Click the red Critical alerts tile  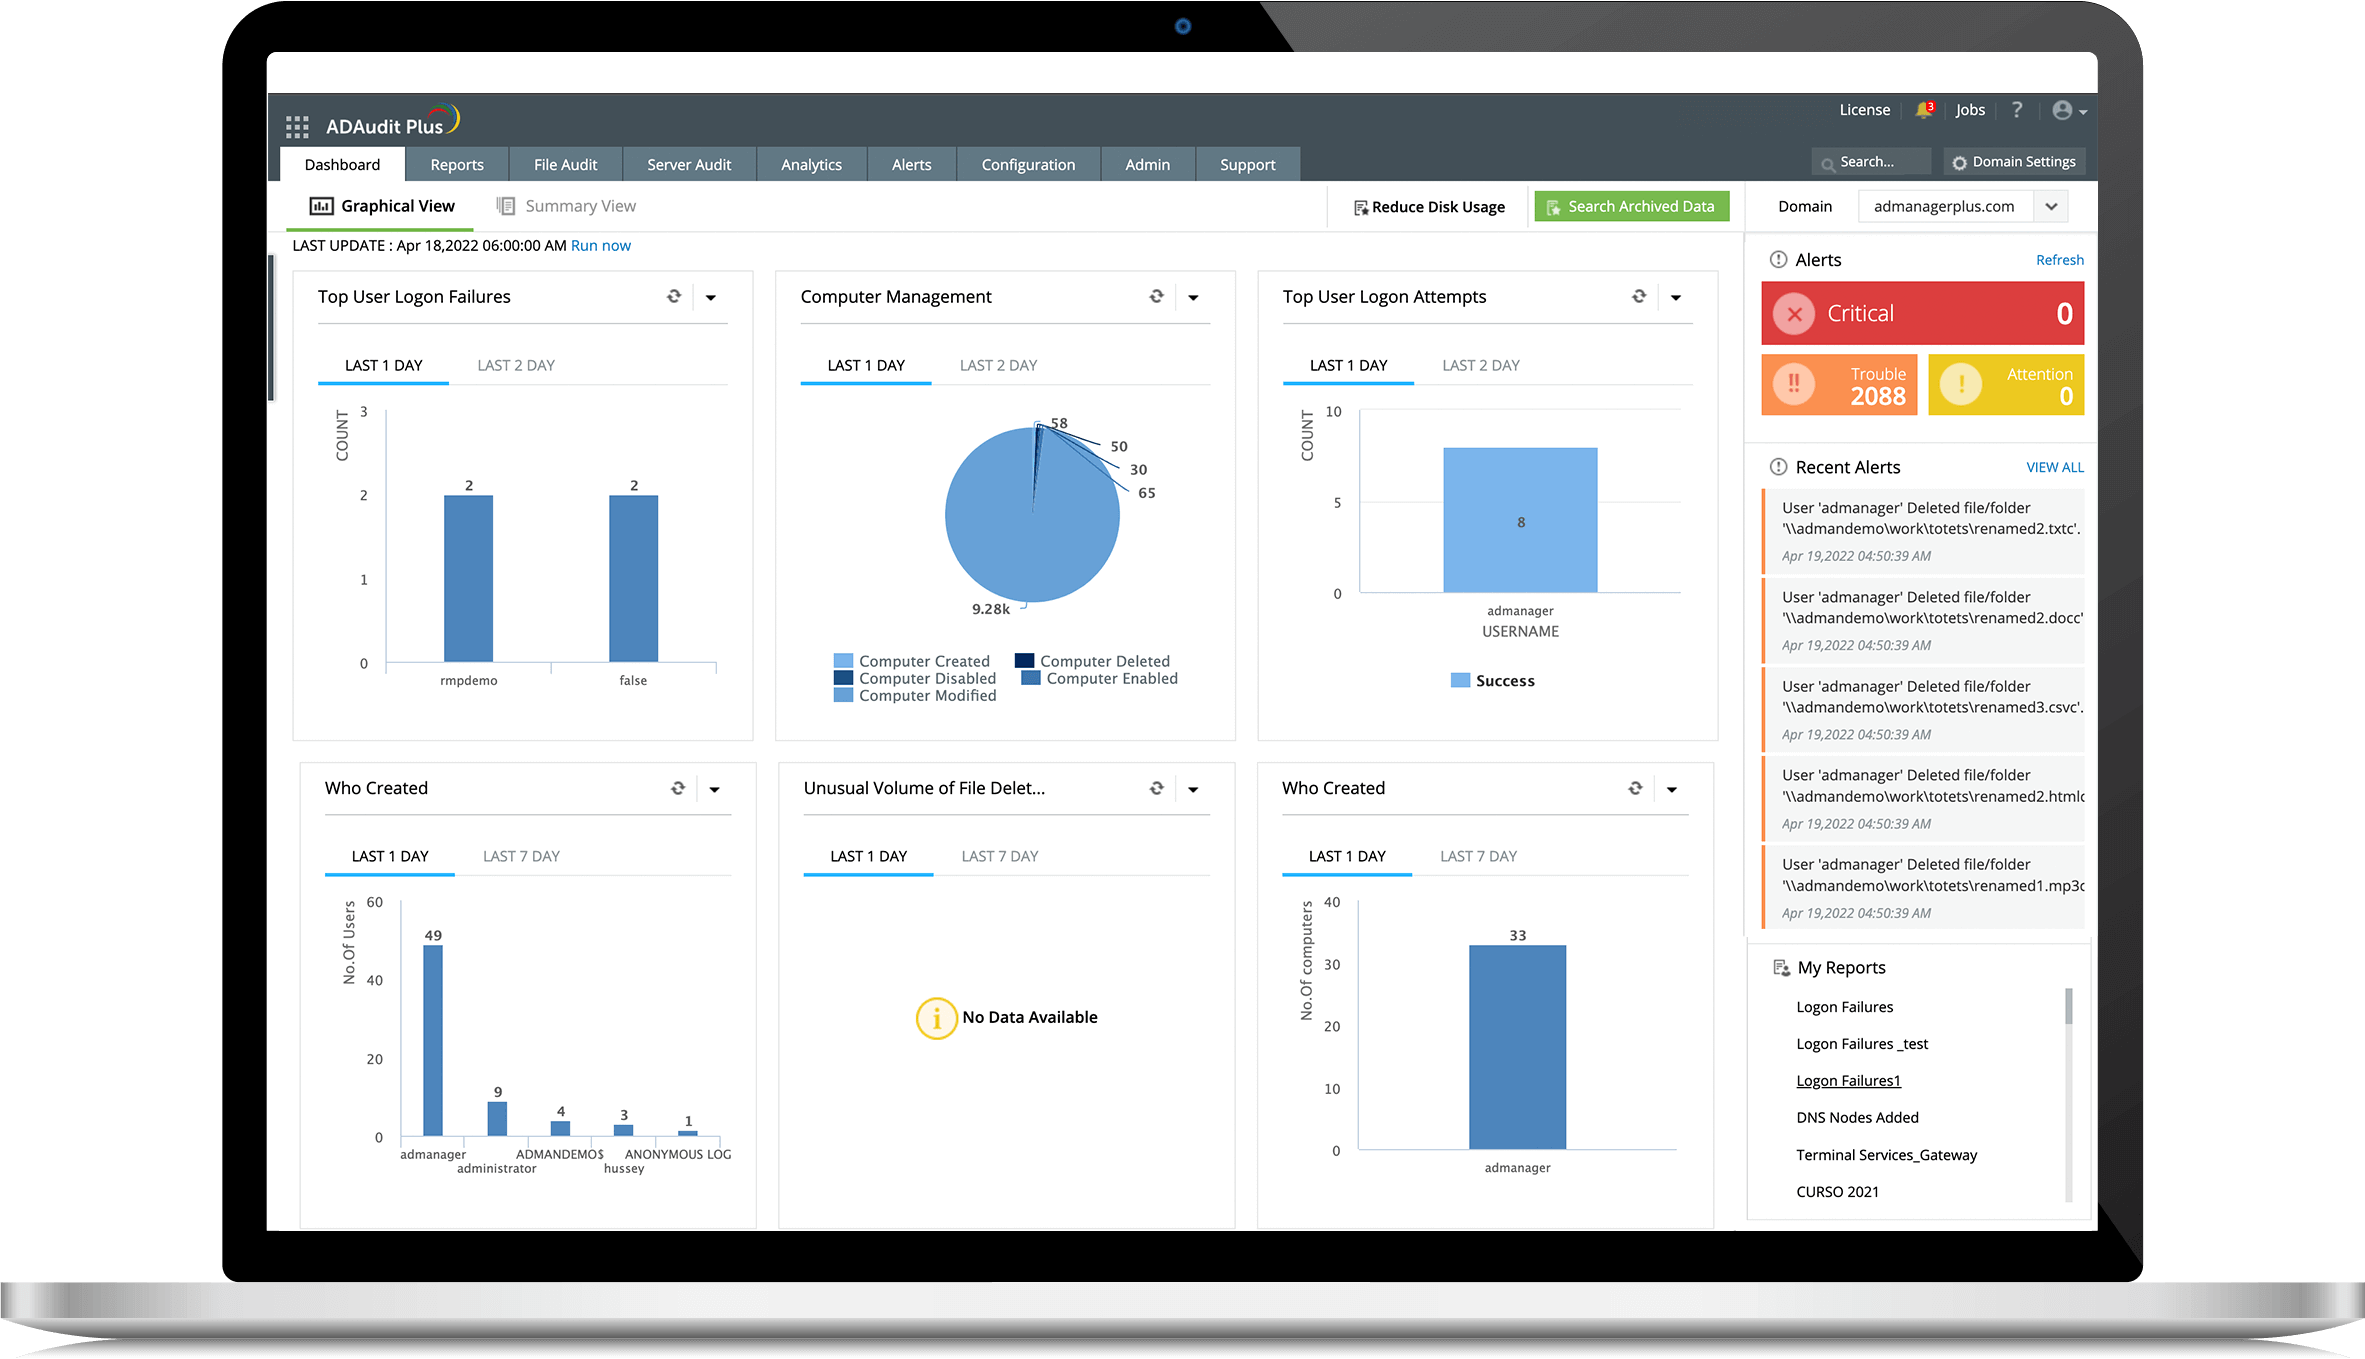1922,313
